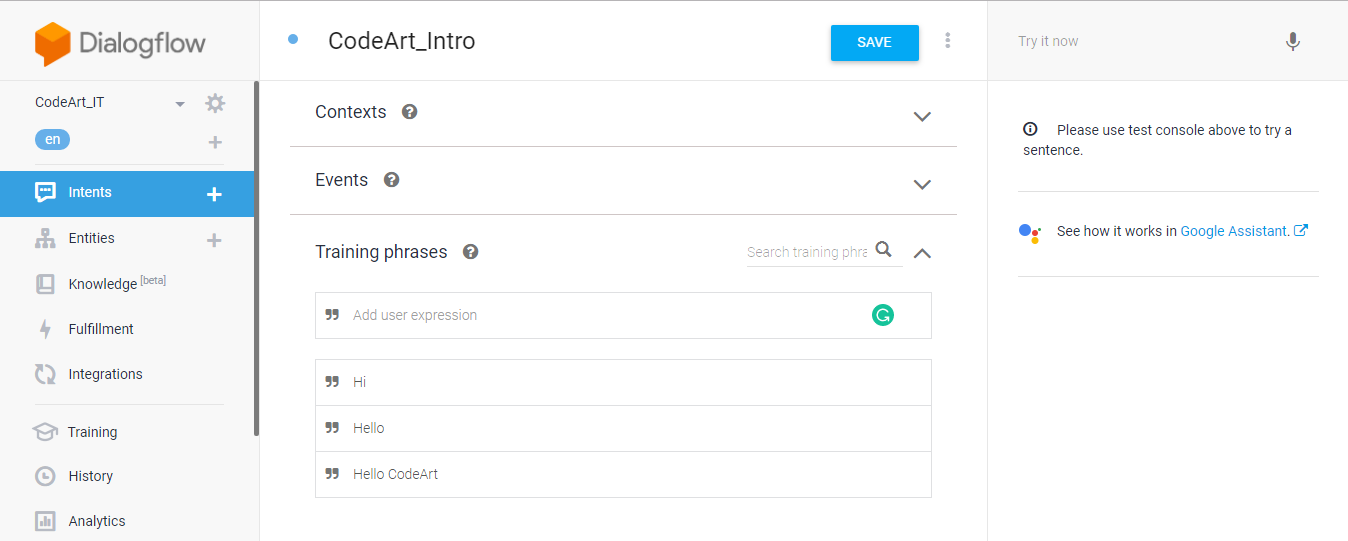Collapse the Training phrases section
This screenshot has height=541, width=1348.
(922, 253)
